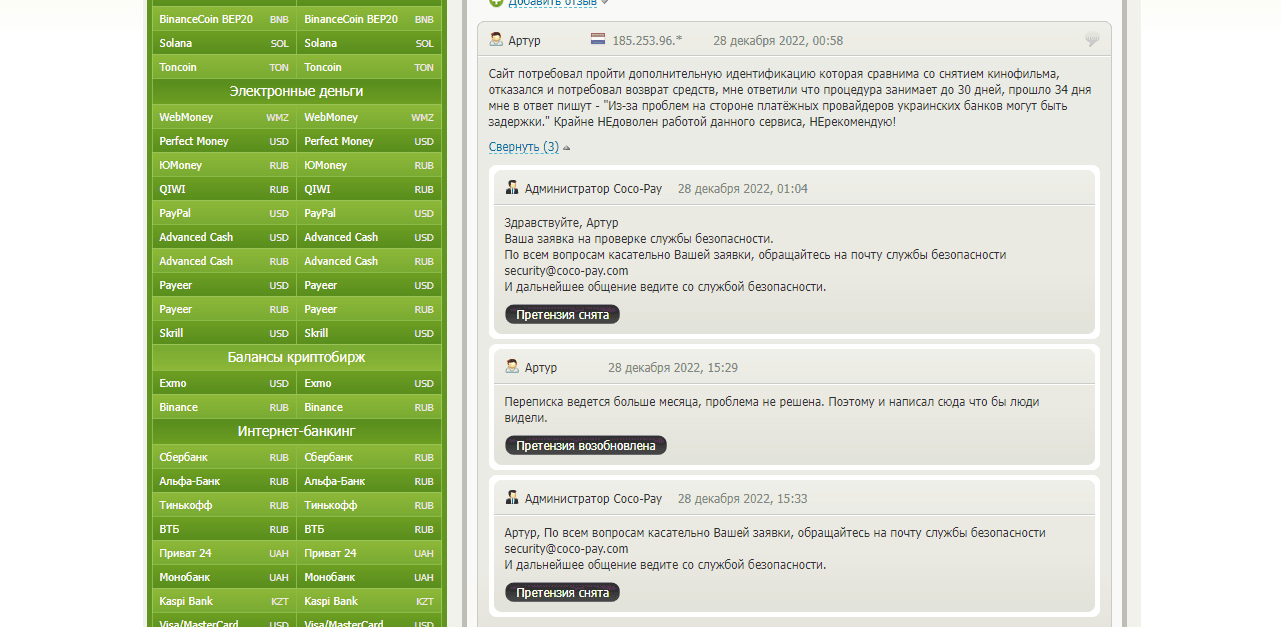
Task: Click the flag icon beside IP 185.253.96.*
Action: 597,40
